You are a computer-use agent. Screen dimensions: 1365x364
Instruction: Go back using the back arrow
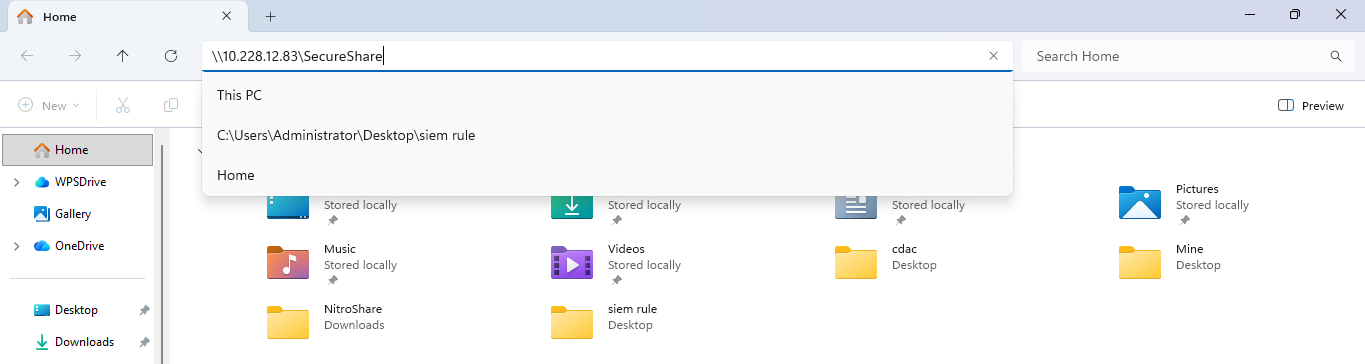tap(27, 56)
